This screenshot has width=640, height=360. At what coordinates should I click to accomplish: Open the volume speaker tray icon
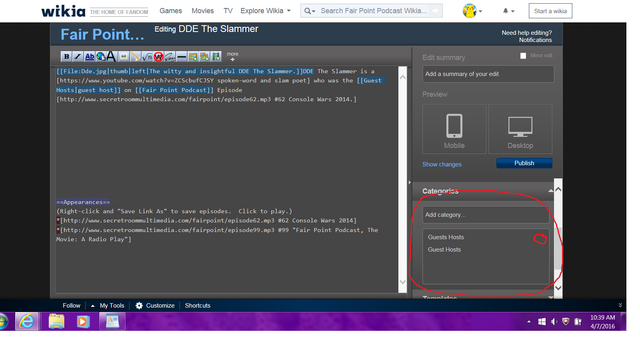point(554,322)
